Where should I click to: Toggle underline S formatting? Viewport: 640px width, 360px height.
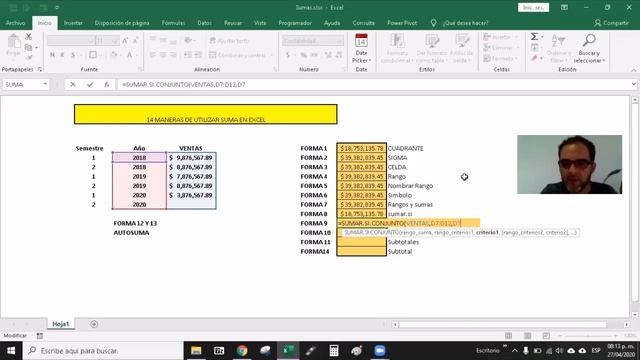coord(73,55)
